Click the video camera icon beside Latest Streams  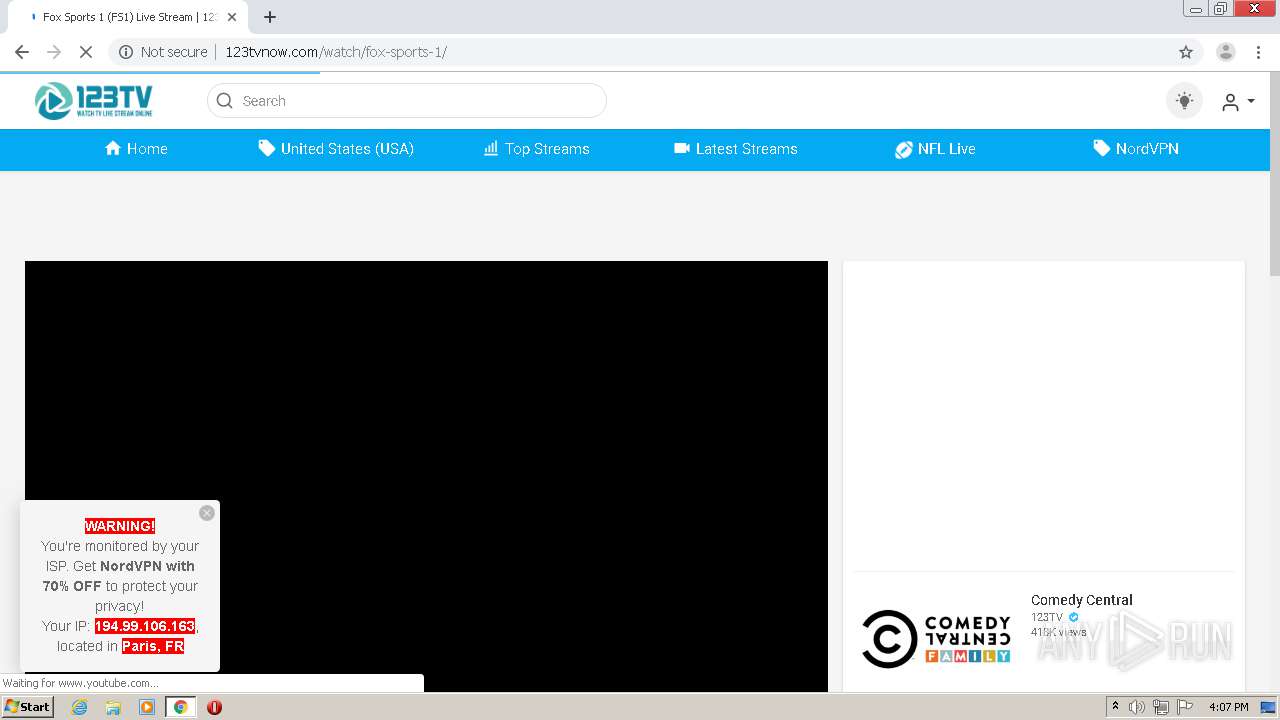pos(682,148)
